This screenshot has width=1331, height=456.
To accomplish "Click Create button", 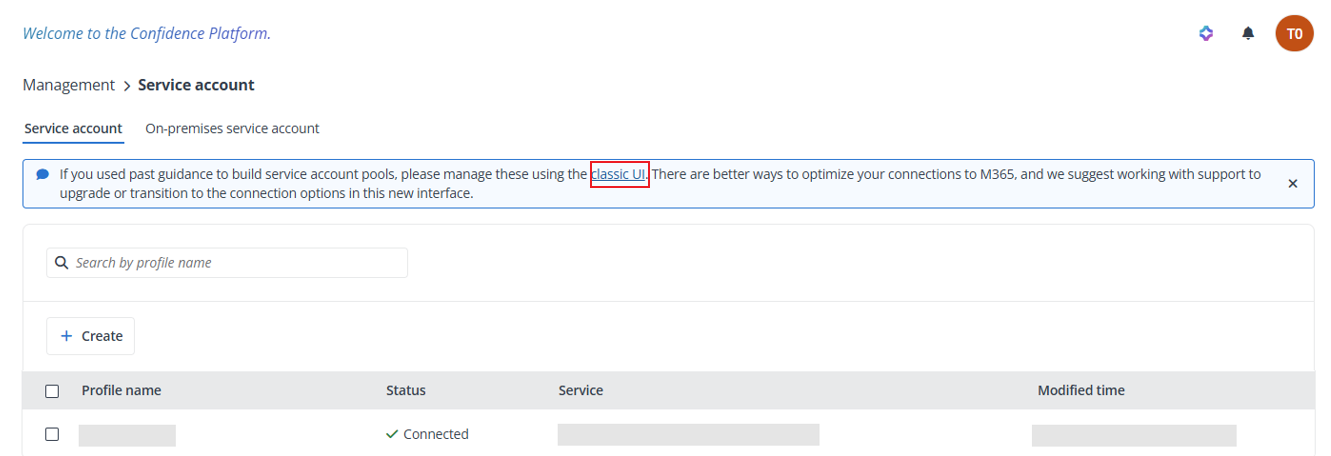I will click(x=91, y=336).
